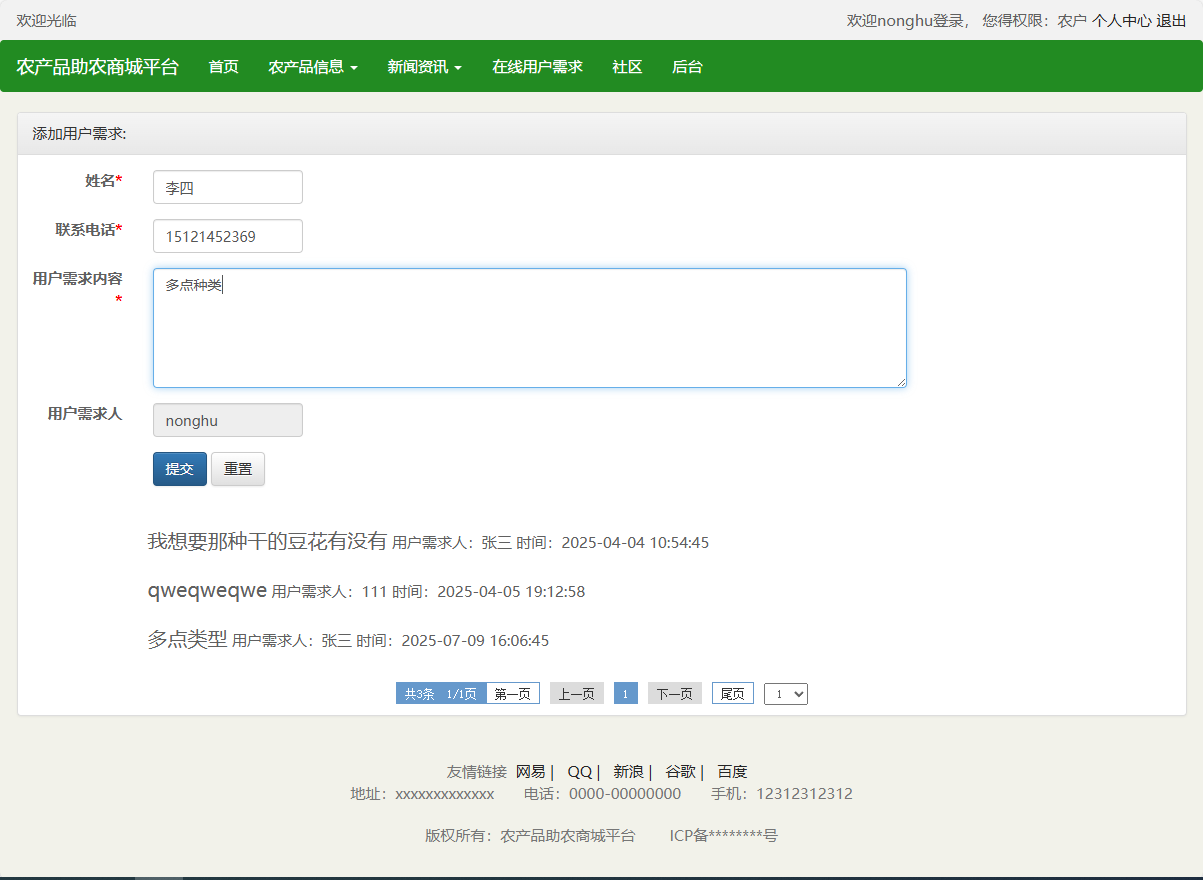
Task: Click inside the 用户需求内容 textarea
Action: pyautogui.click(x=529, y=327)
